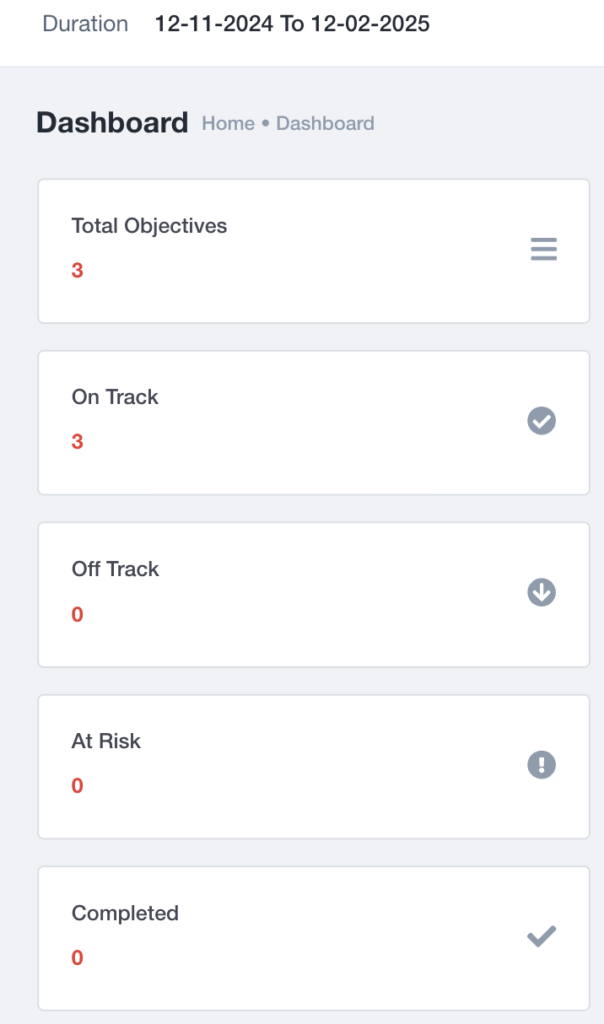Click the circled checkmark icon for On Track
This screenshot has height=1024, width=604.
(541, 421)
